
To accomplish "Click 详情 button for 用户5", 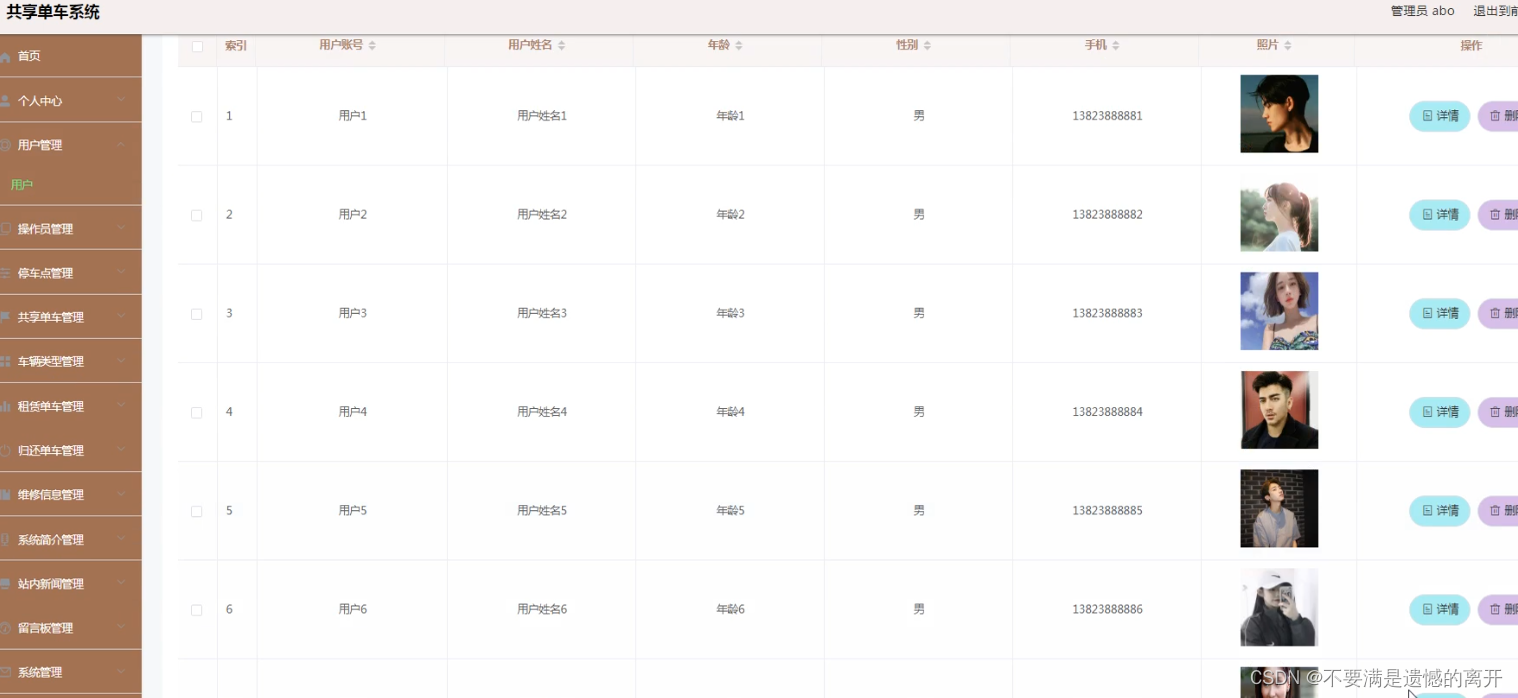I will point(1440,511).
